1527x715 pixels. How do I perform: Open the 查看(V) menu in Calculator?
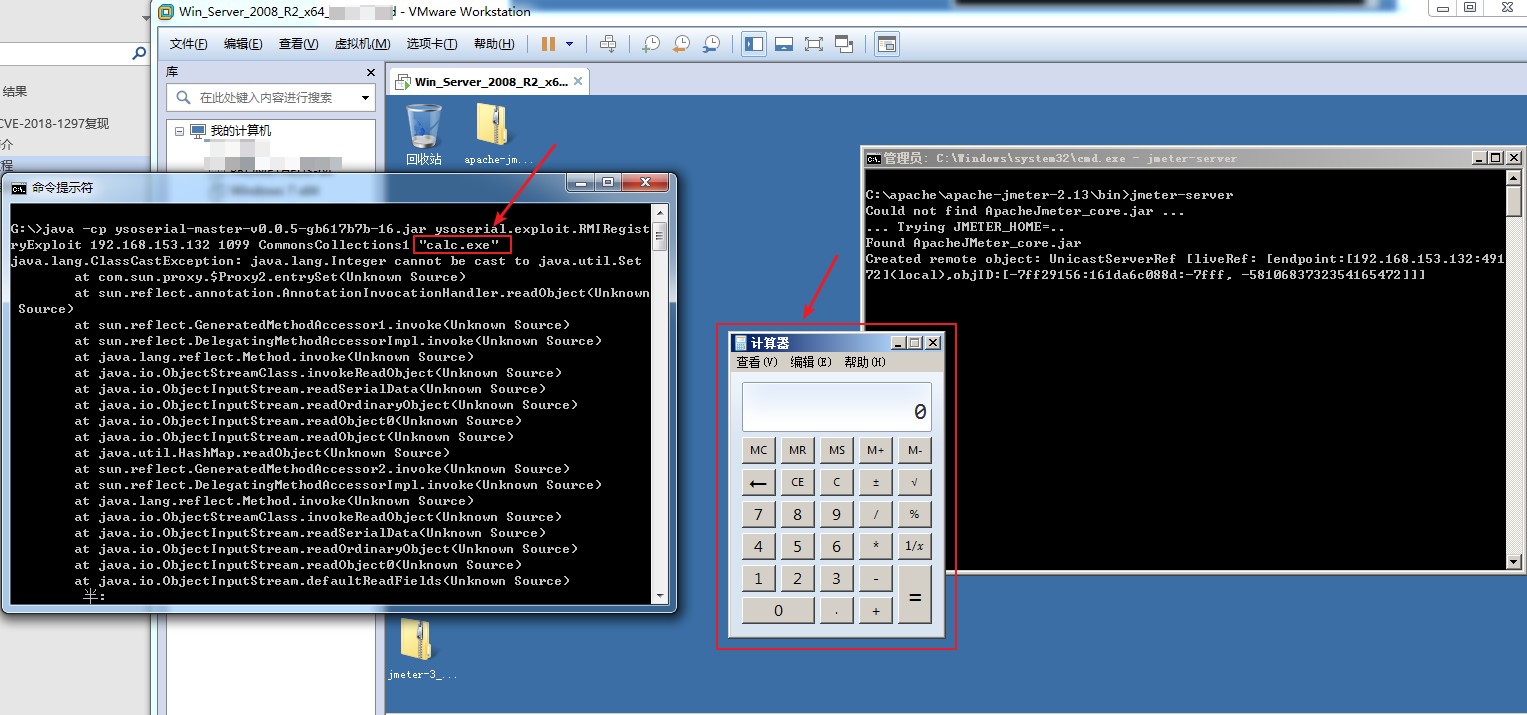(756, 362)
